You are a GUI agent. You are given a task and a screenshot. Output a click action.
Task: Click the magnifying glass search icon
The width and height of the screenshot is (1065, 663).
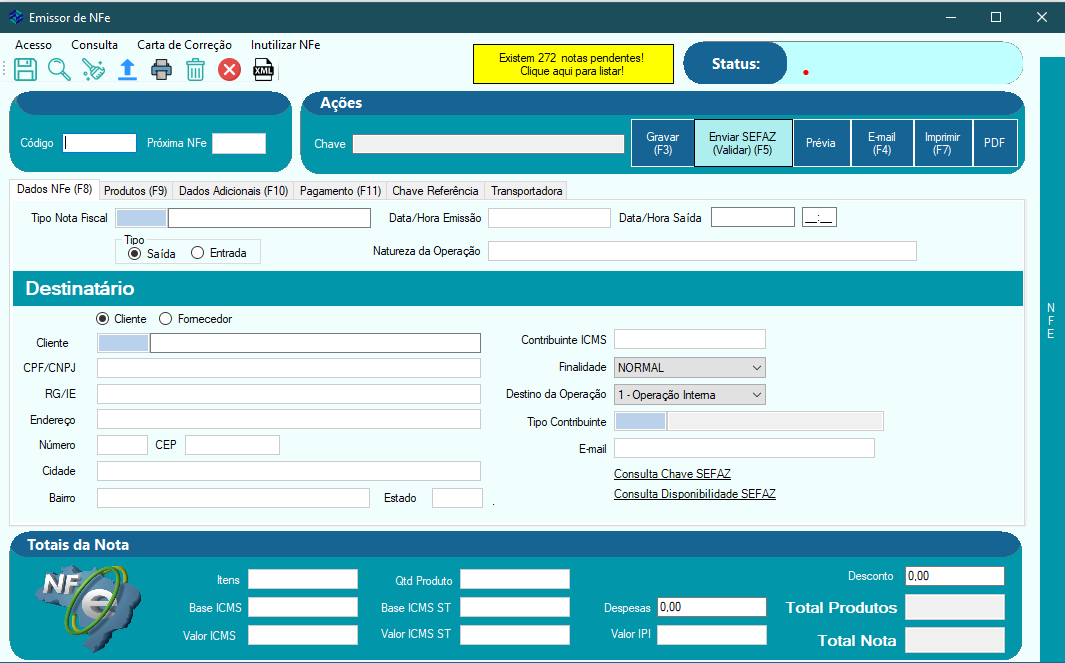[x=59, y=69]
